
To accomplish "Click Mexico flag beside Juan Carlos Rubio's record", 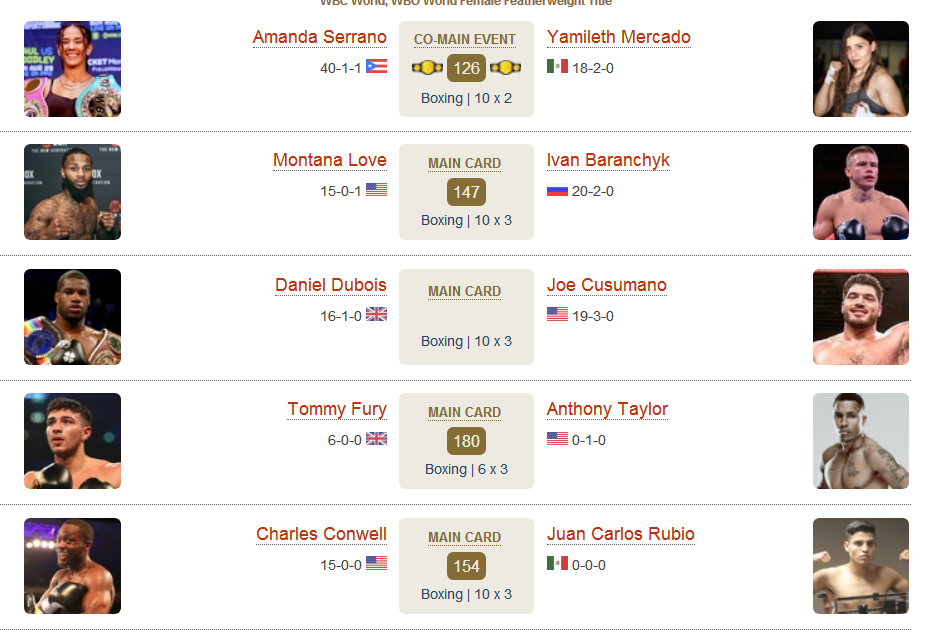I will [x=558, y=563].
